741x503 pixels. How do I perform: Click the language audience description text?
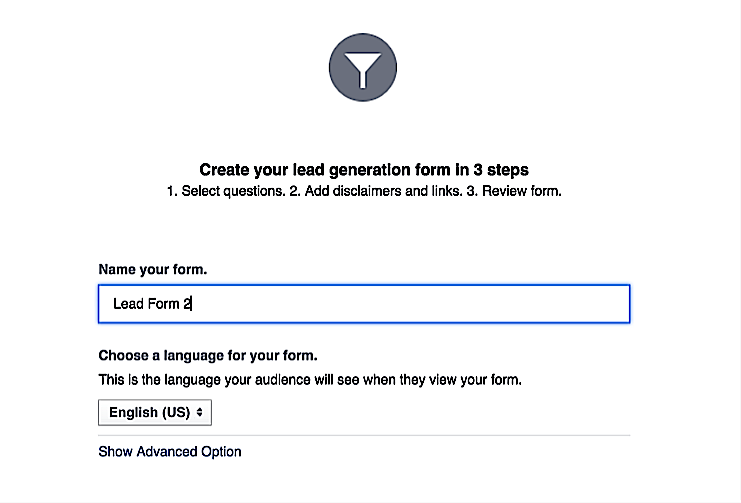pos(310,380)
